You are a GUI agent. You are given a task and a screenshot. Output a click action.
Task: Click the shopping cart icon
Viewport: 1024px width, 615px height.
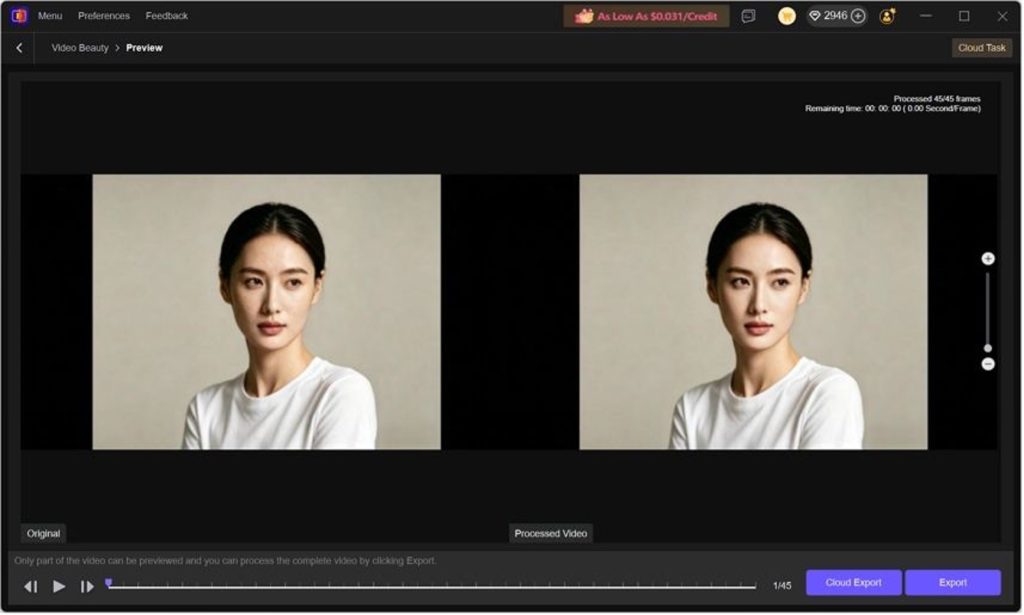coord(788,16)
